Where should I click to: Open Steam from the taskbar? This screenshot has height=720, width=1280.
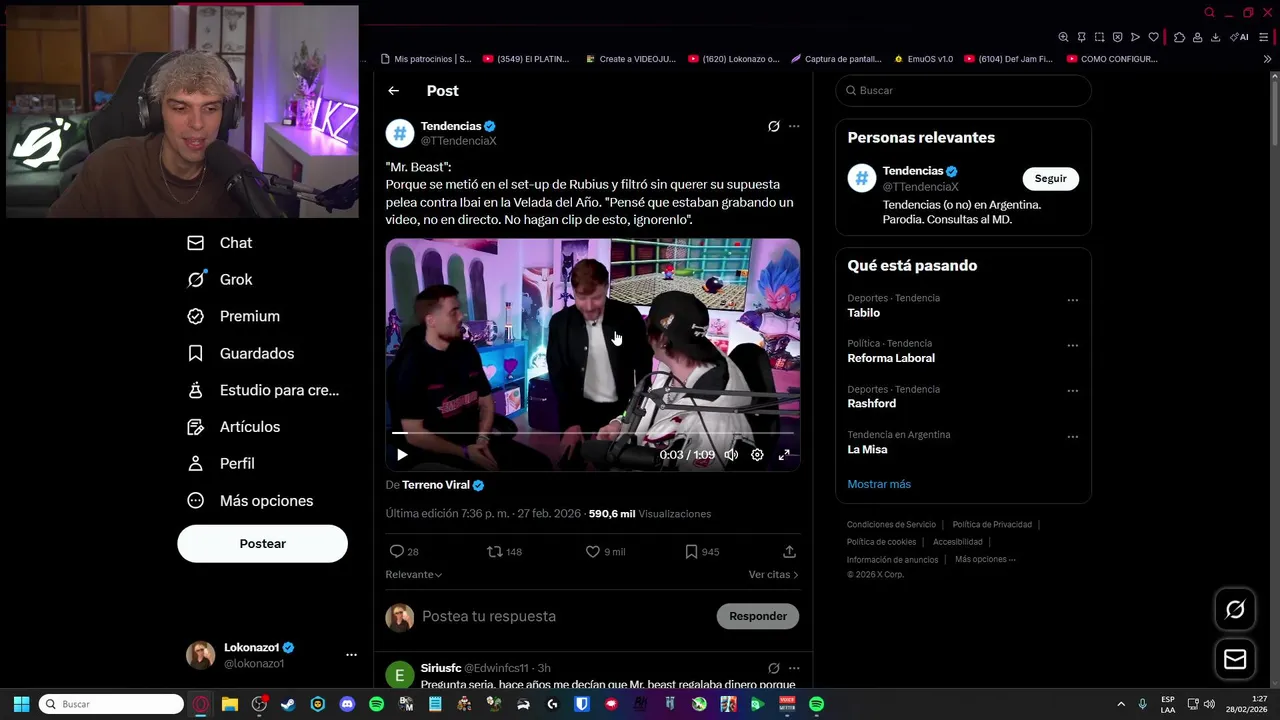(x=288, y=704)
